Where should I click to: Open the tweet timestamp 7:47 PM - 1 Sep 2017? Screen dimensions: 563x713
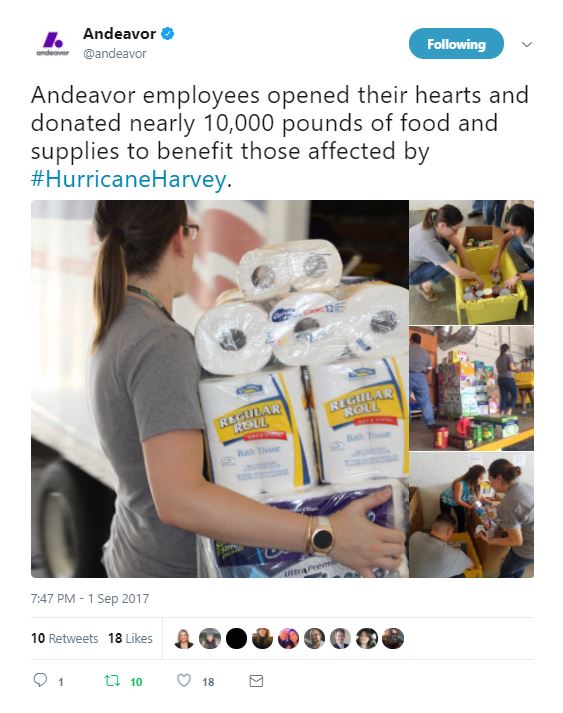pyautogui.click(x=90, y=598)
